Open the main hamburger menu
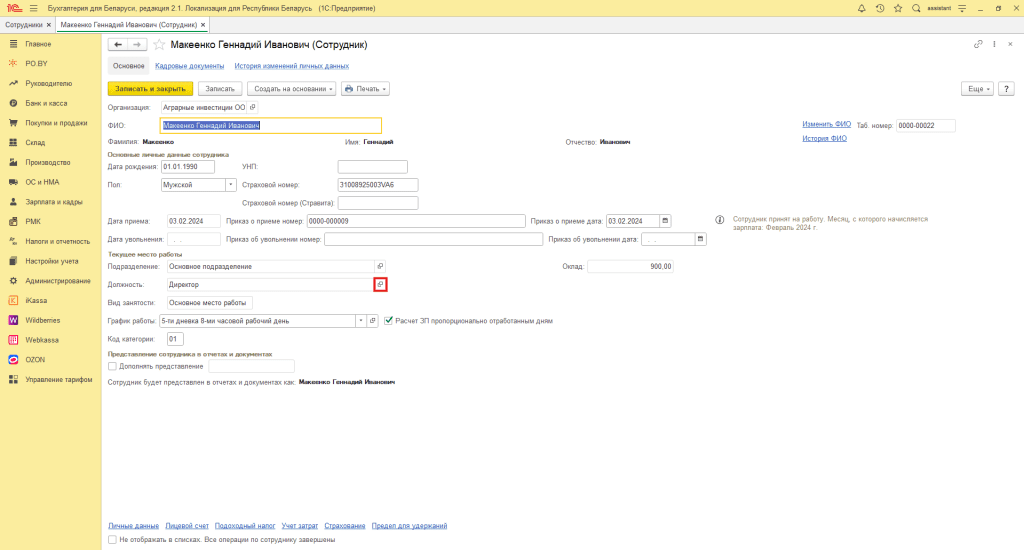 [x=33, y=8]
